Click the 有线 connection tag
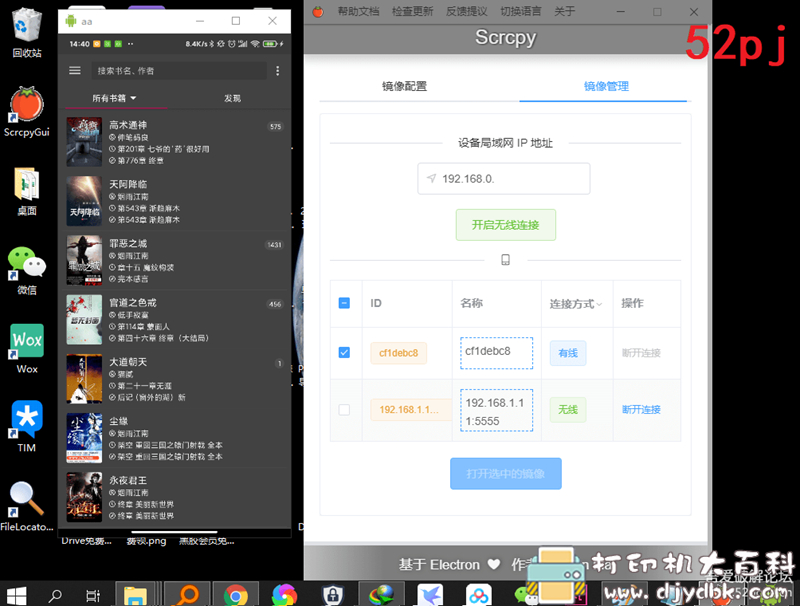 pos(568,353)
